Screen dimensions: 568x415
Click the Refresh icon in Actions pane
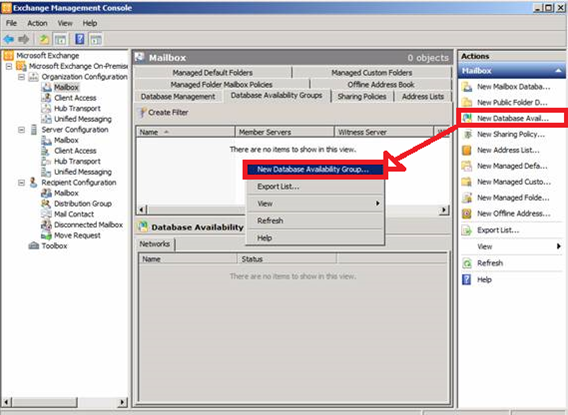(467, 263)
